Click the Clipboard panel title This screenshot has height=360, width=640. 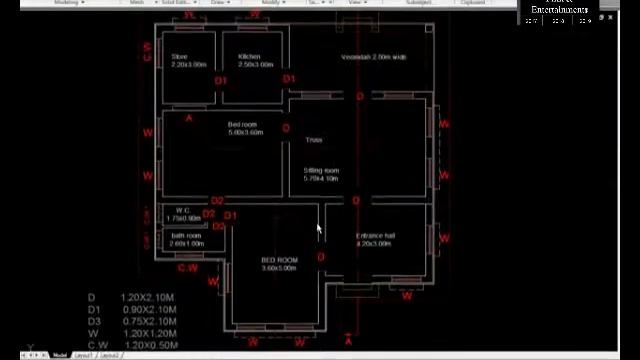click(473, 2)
